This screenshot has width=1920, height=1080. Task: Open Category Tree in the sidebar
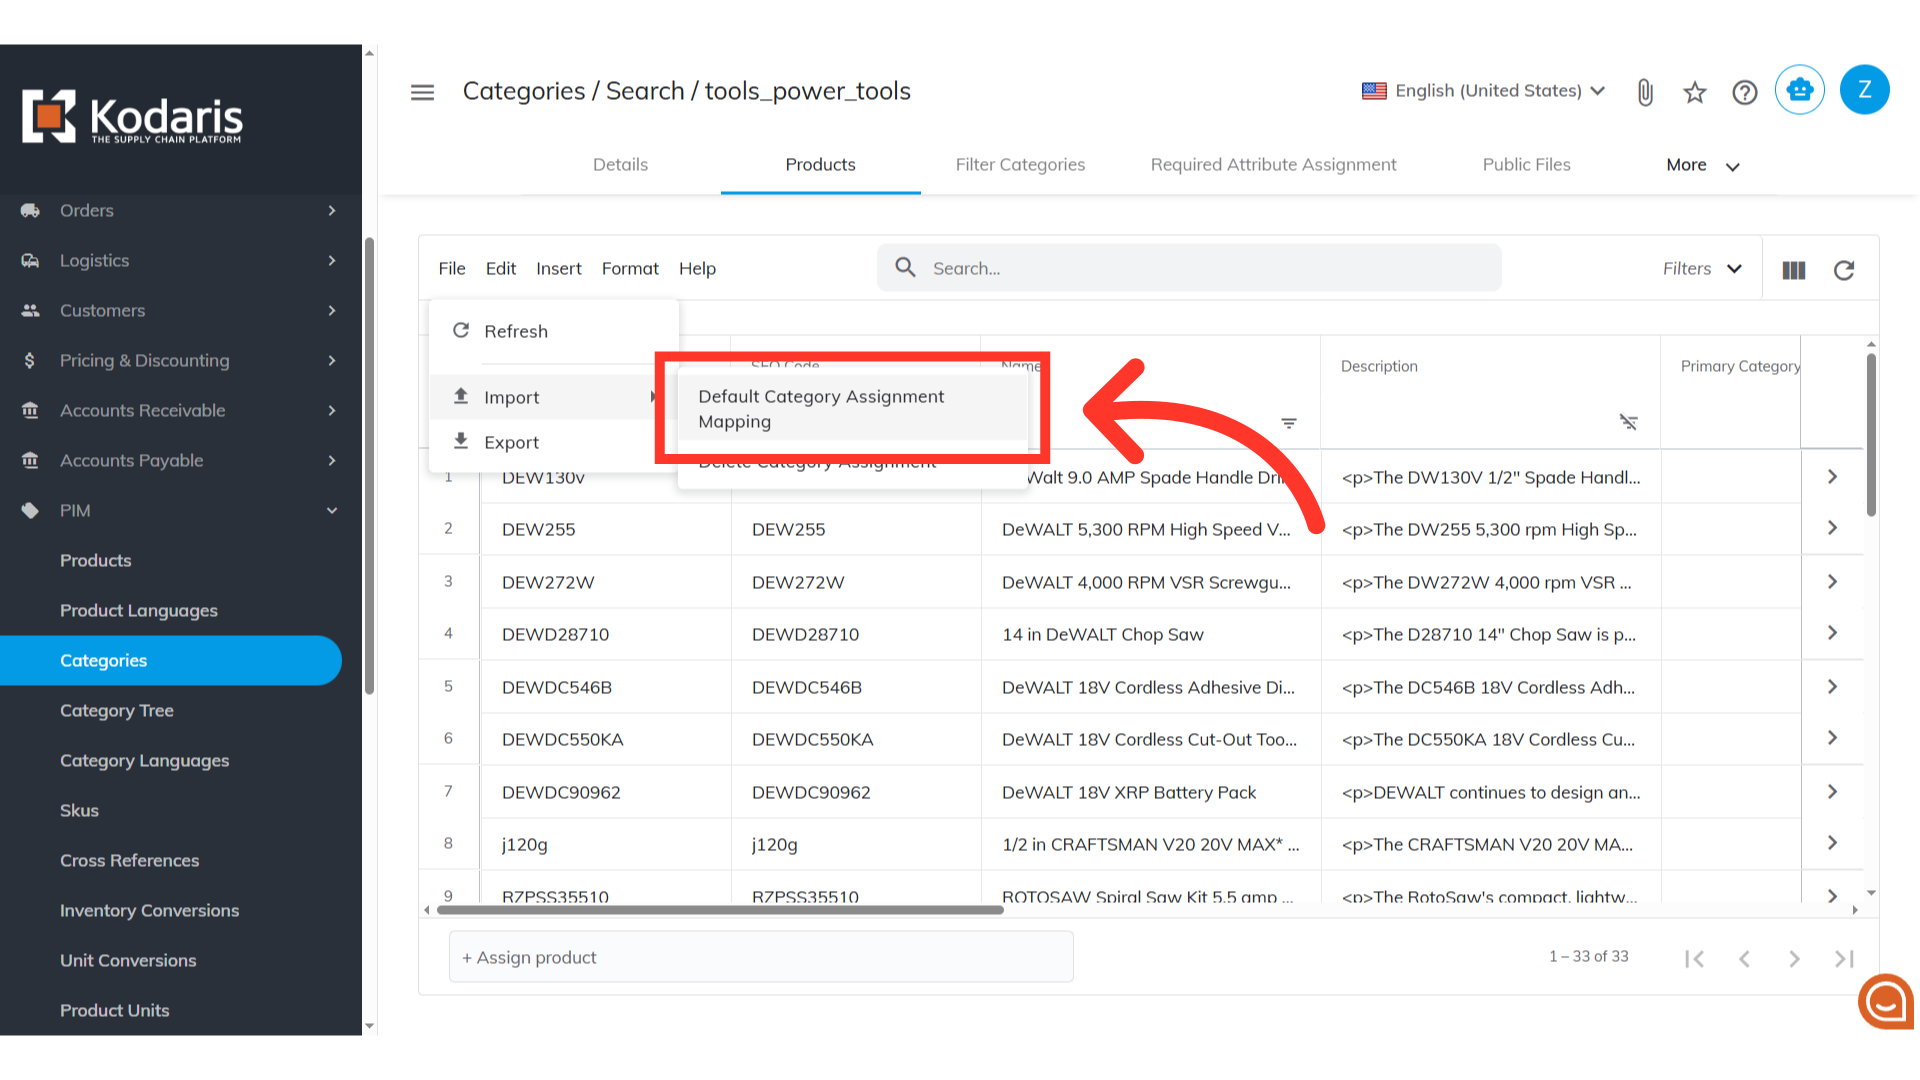[116, 710]
